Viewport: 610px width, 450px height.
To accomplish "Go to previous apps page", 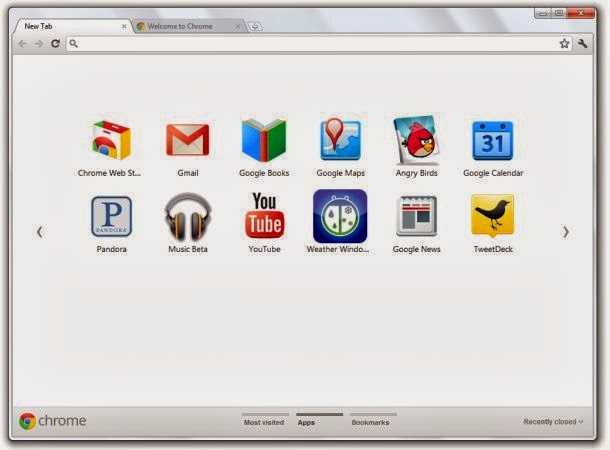I will (x=40, y=232).
